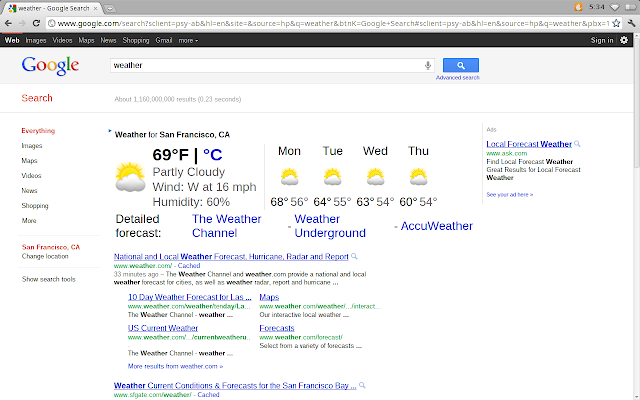This screenshot has height=400, width=640.
Task: Select Shopping in the black navigation bar
Action: coord(136,40)
